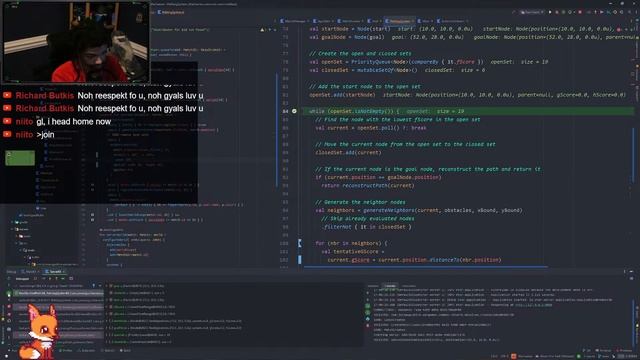Resume program with the green debug sidebar icon
This screenshot has width=640, height=360.
(9, 293)
